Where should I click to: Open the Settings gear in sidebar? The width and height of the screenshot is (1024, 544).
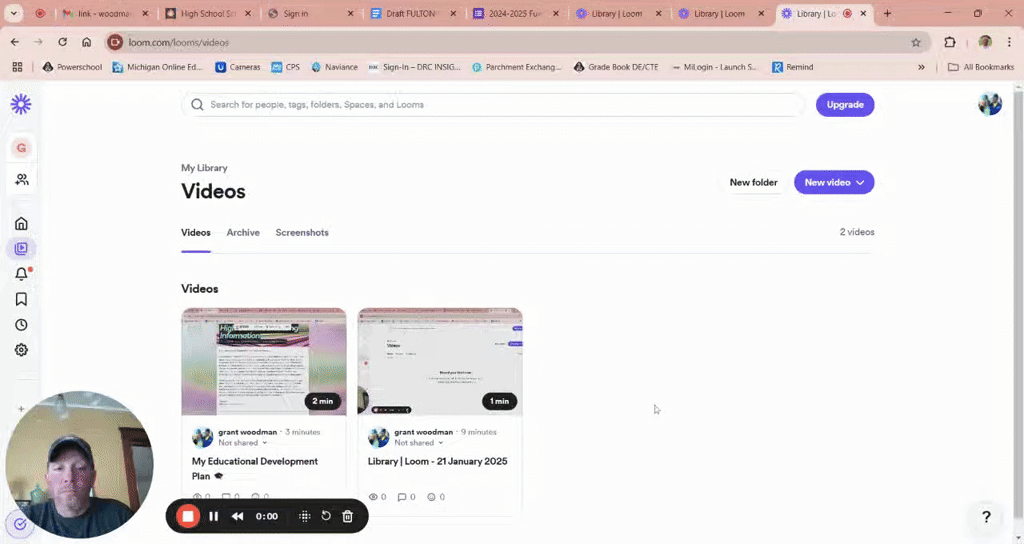pos(21,350)
